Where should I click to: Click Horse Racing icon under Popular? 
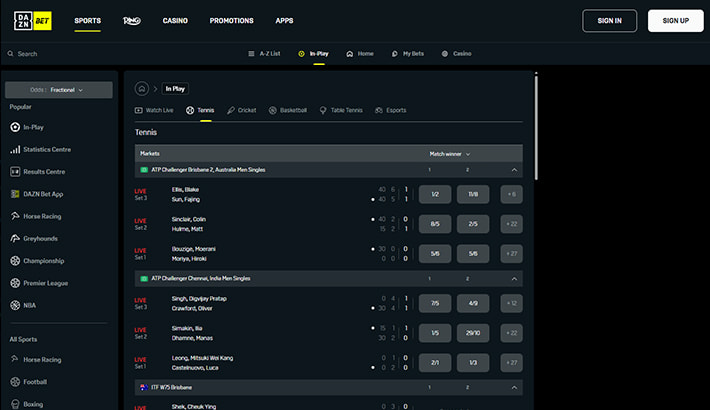pos(15,216)
